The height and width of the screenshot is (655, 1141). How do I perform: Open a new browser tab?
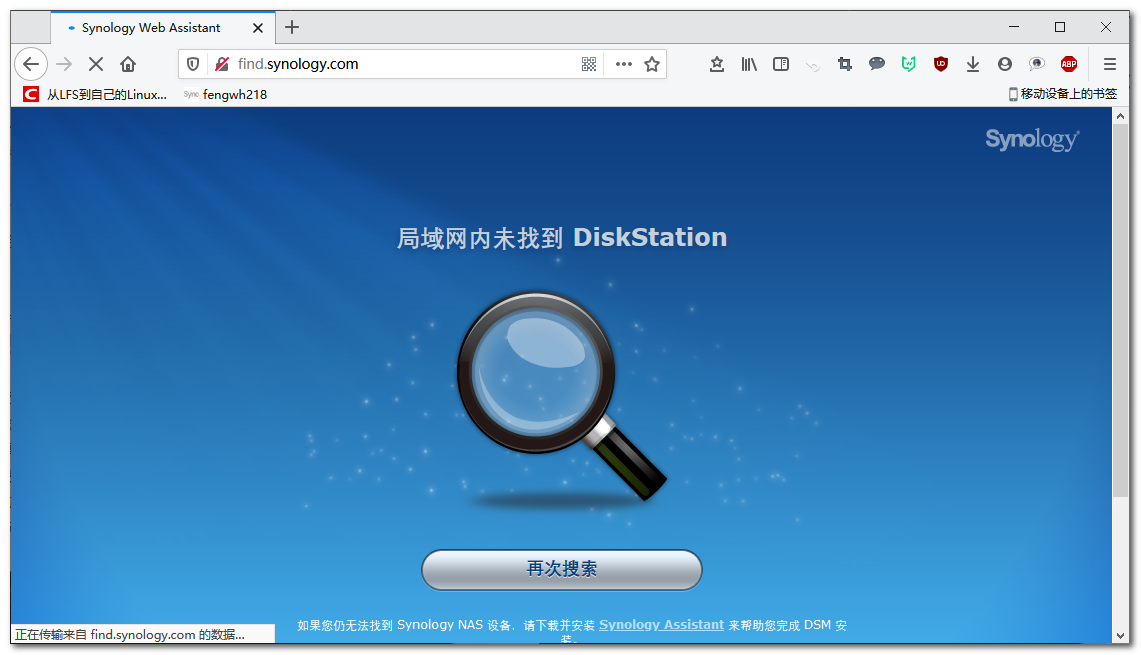coord(291,27)
